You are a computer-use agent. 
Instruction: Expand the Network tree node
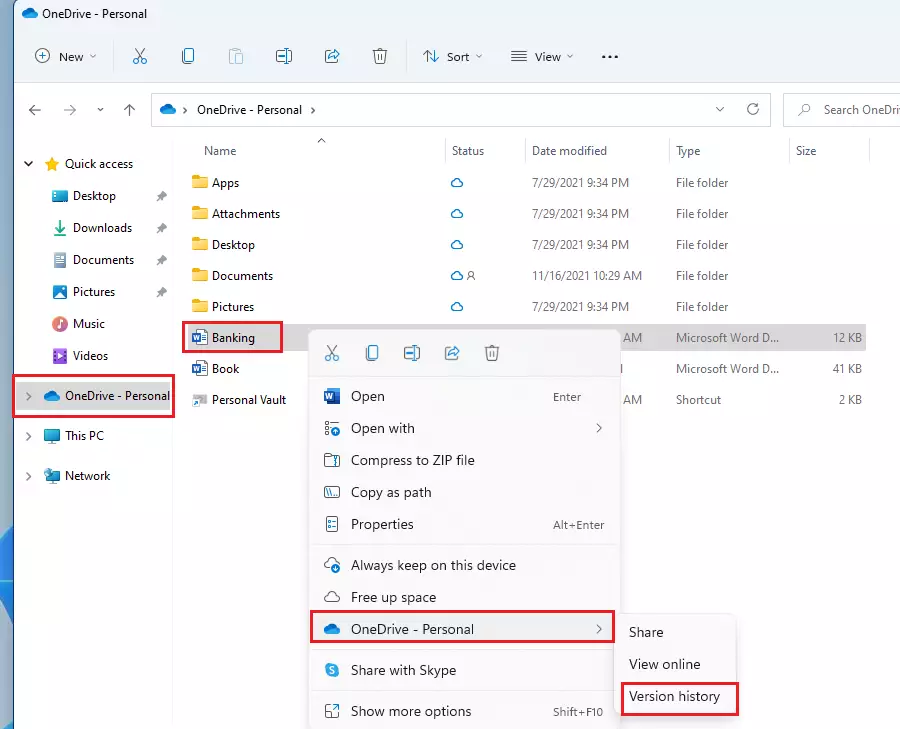[x=28, y=476]
